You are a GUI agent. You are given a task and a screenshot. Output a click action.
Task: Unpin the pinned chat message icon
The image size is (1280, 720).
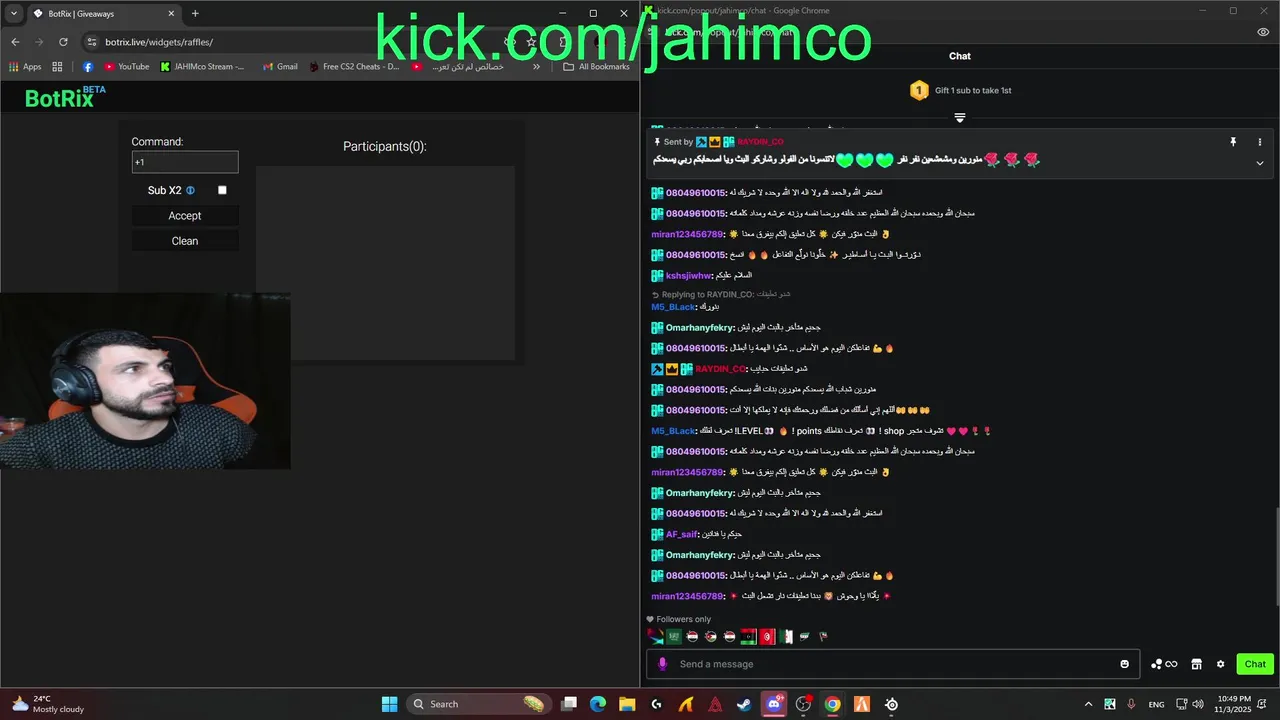click(1233, 142)
